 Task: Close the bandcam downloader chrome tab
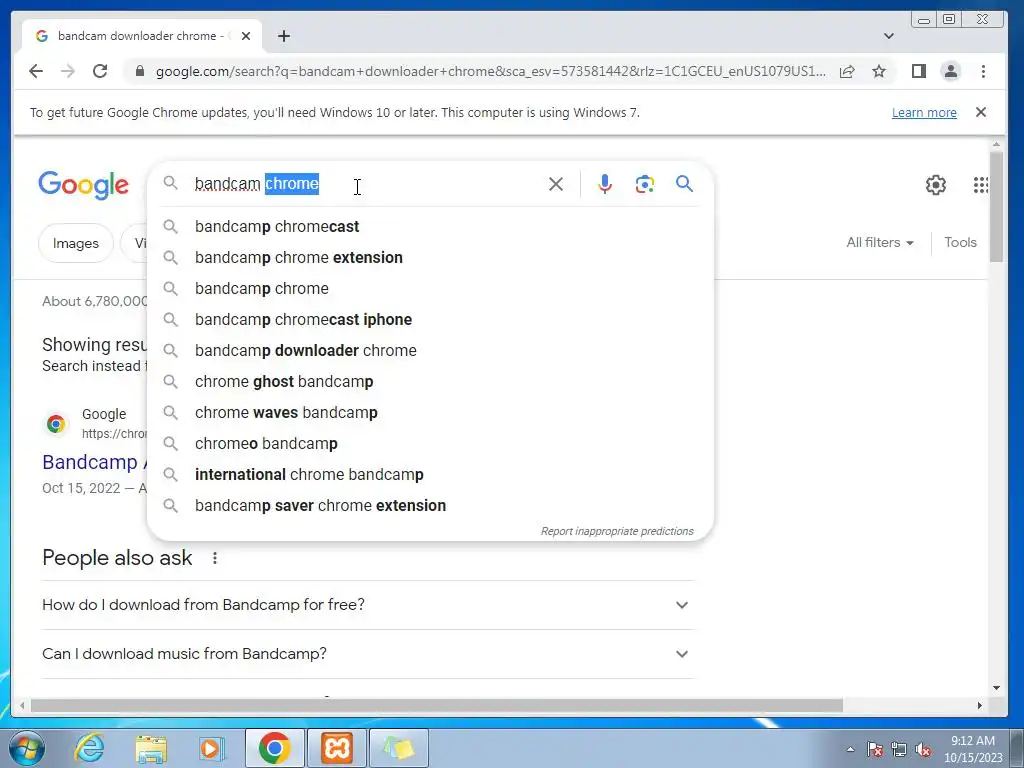246,36
